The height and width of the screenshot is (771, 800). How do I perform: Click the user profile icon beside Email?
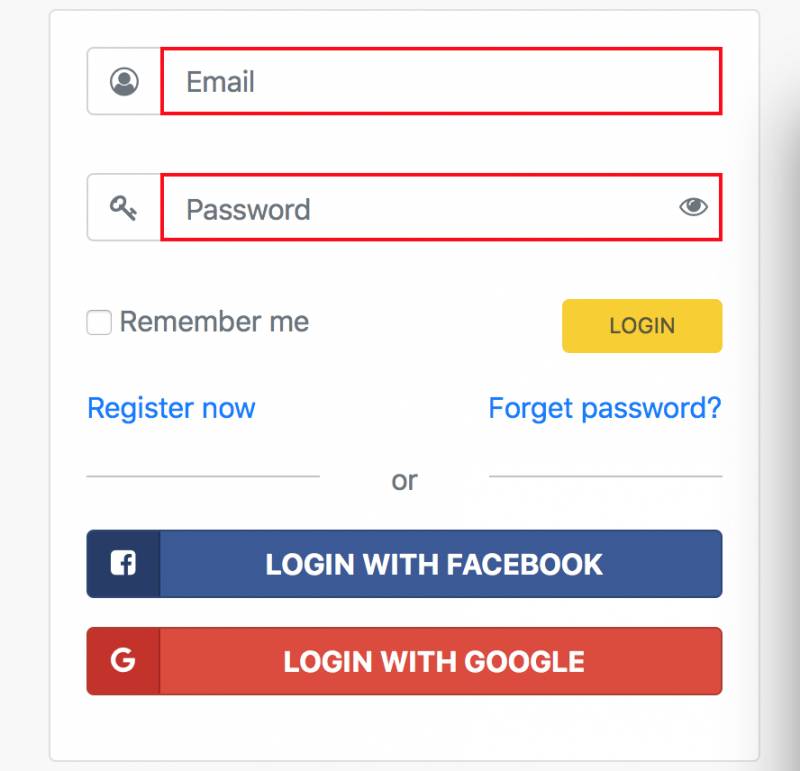pyautogui.click(x=124, y=81)
